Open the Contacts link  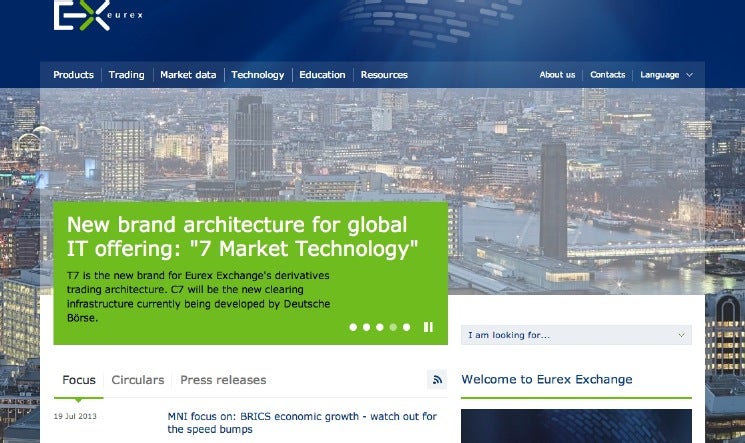pos(608,75)
